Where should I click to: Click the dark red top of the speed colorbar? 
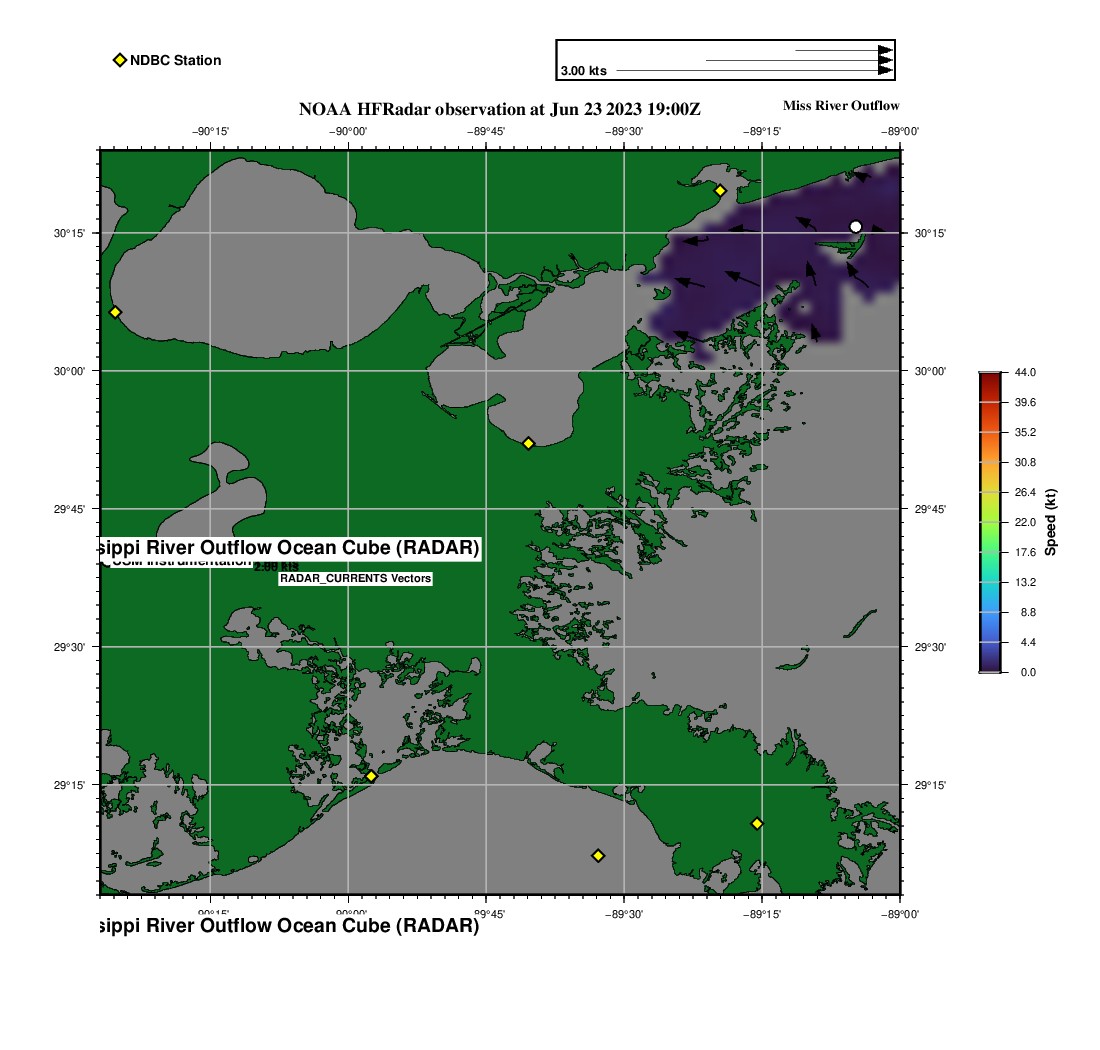pyautogui.click(x=989, y=378)
